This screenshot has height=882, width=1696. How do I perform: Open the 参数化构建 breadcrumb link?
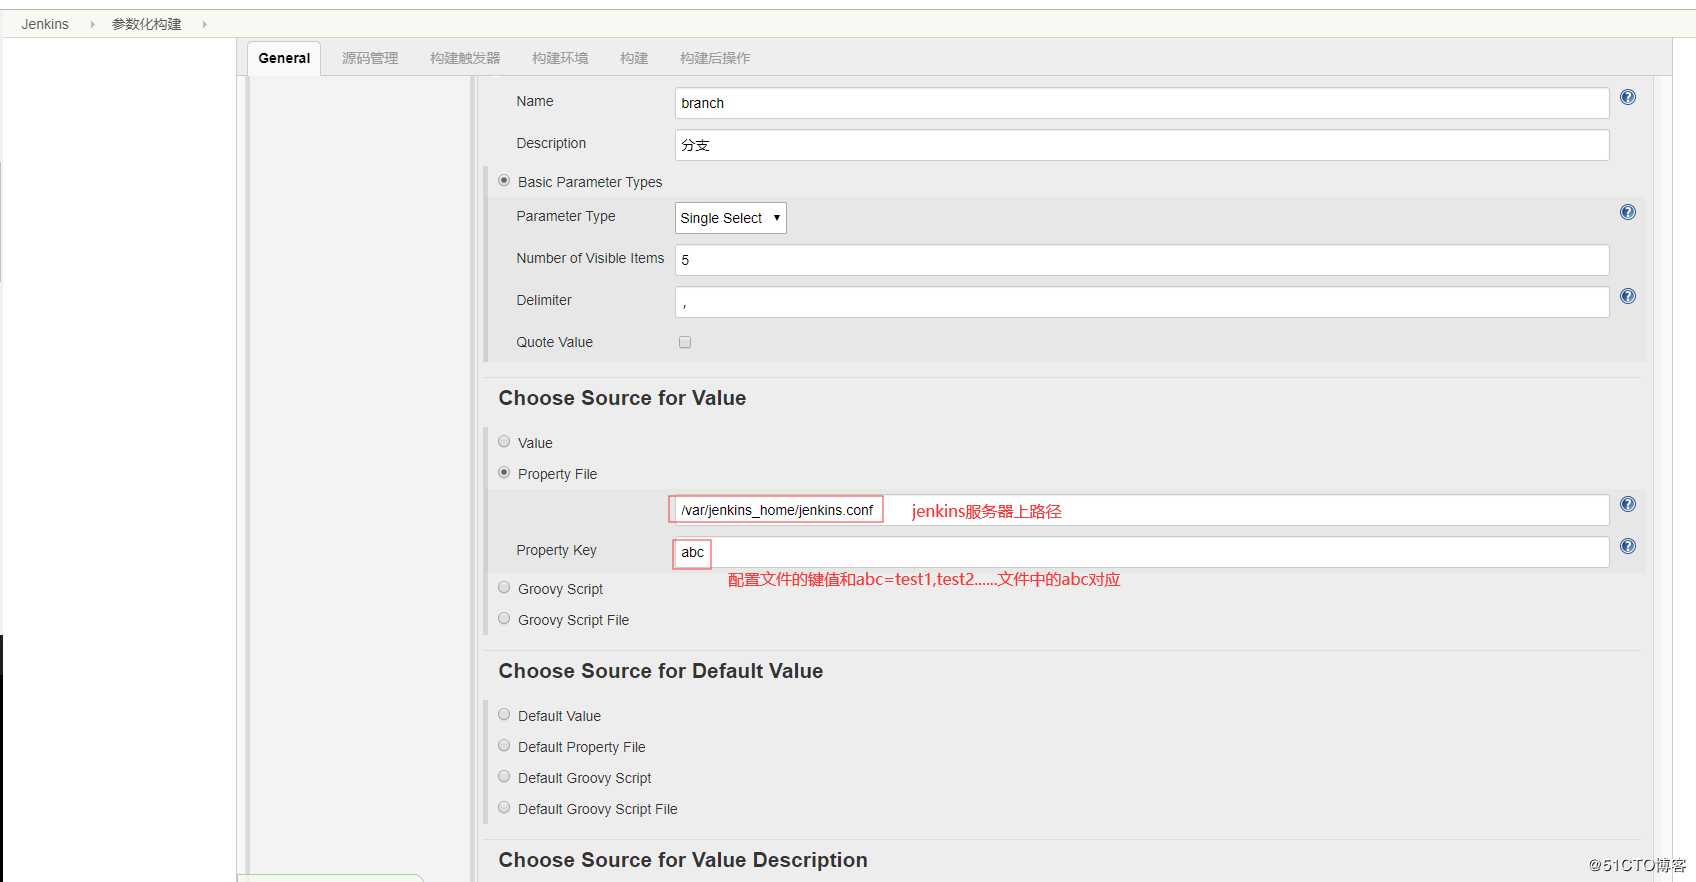pyautogui.click(x=147, y=24)
